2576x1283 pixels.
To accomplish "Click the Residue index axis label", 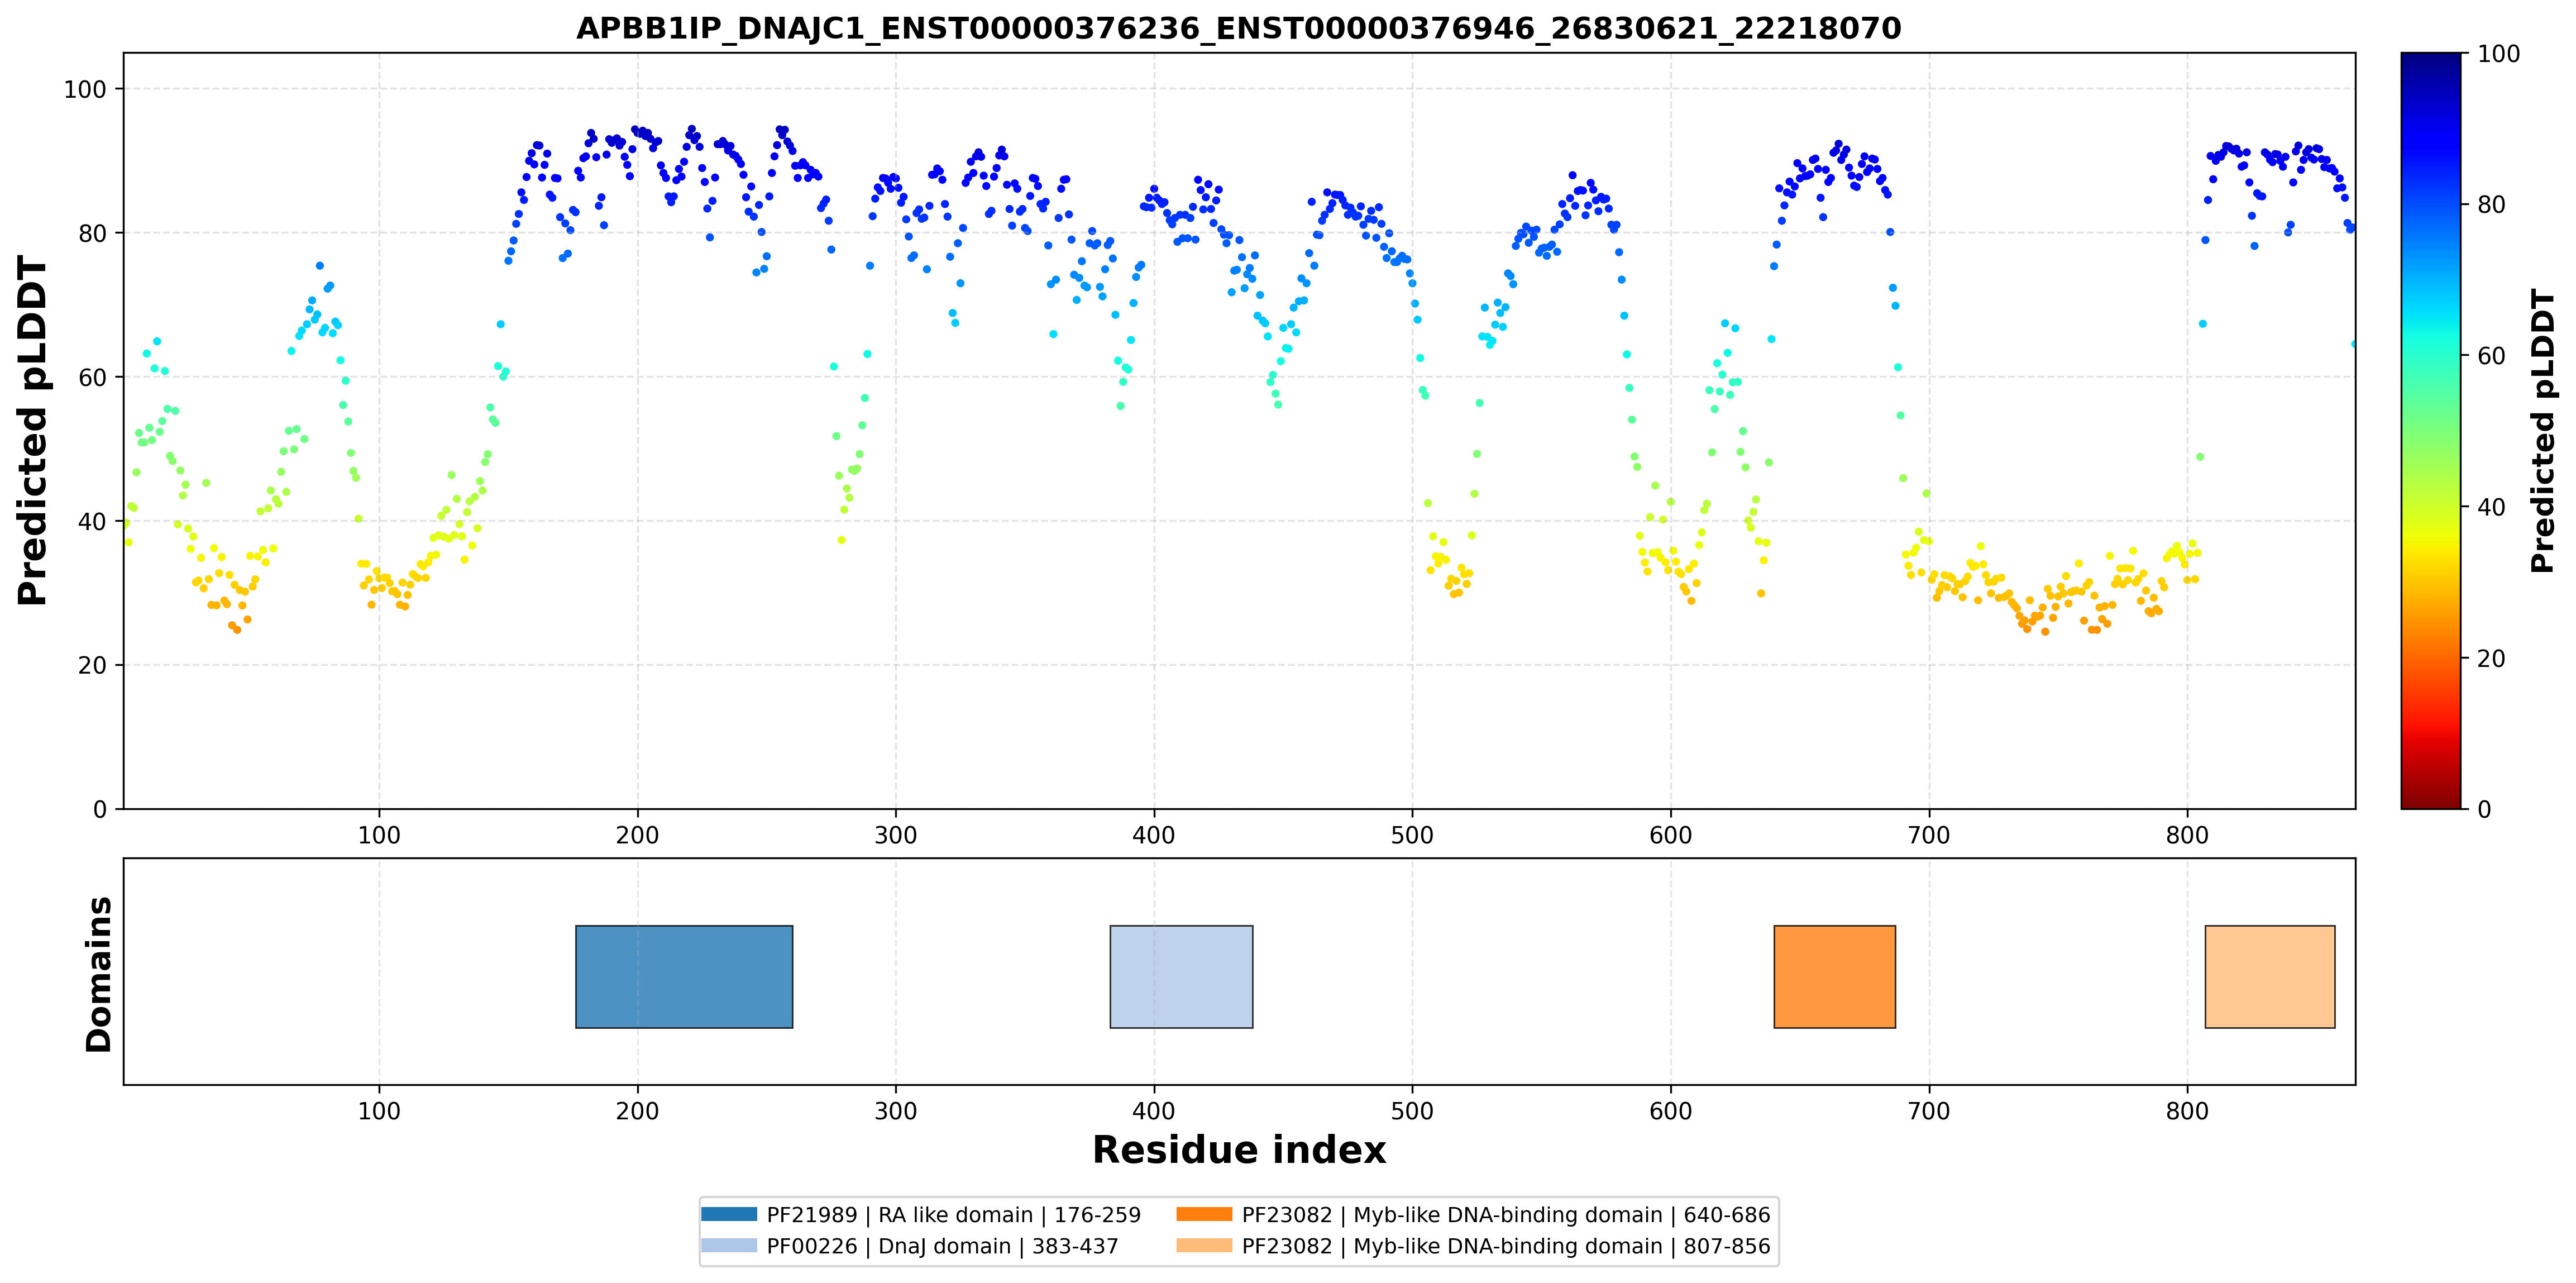I will pos(1239,1150).
